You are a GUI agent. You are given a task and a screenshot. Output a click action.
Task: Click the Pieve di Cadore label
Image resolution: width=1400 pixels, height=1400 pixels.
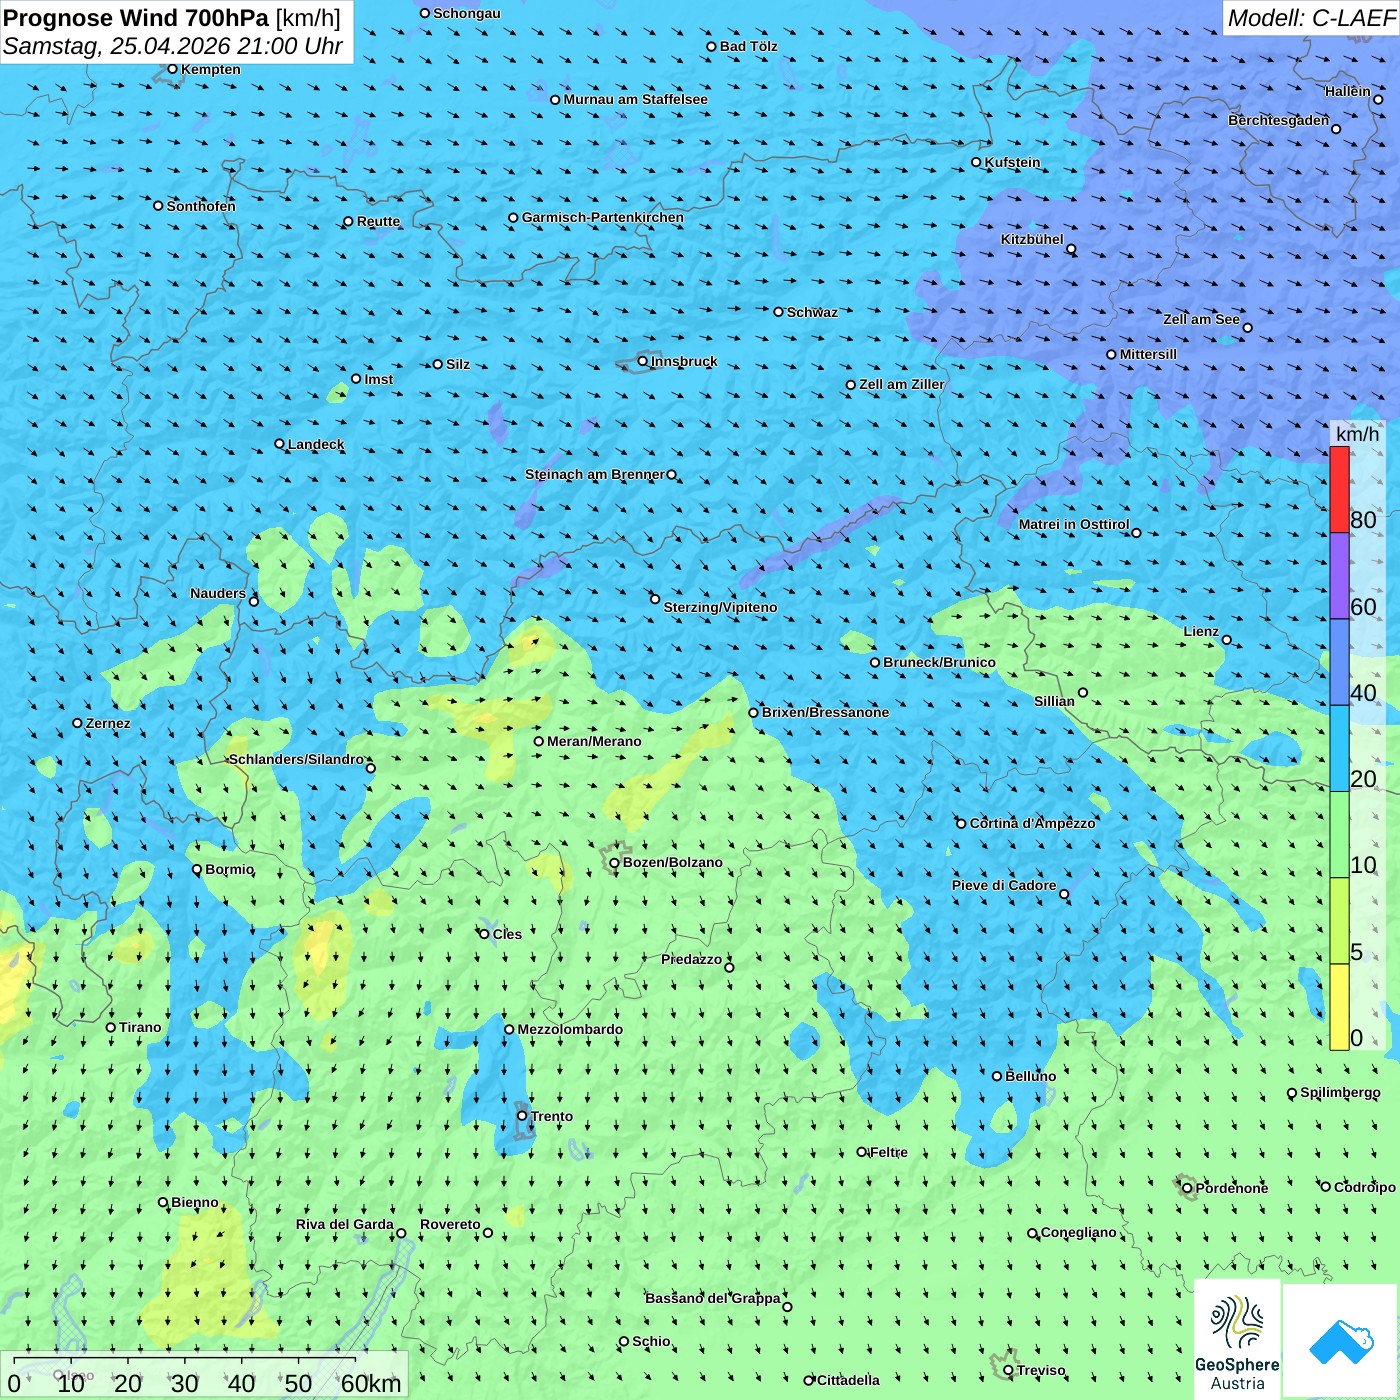1004,885
